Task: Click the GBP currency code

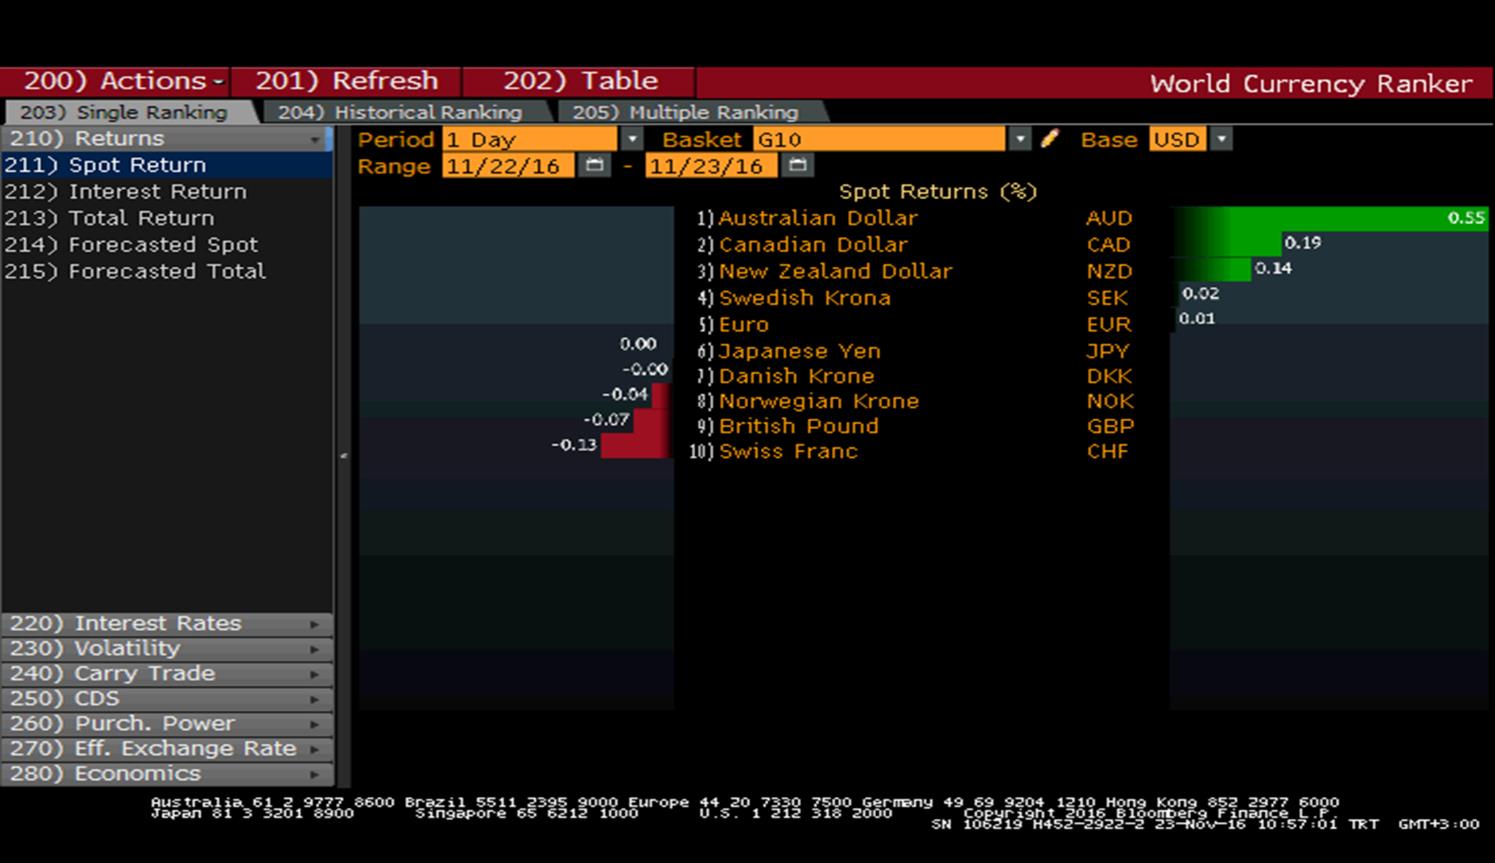Action: 1110,426
